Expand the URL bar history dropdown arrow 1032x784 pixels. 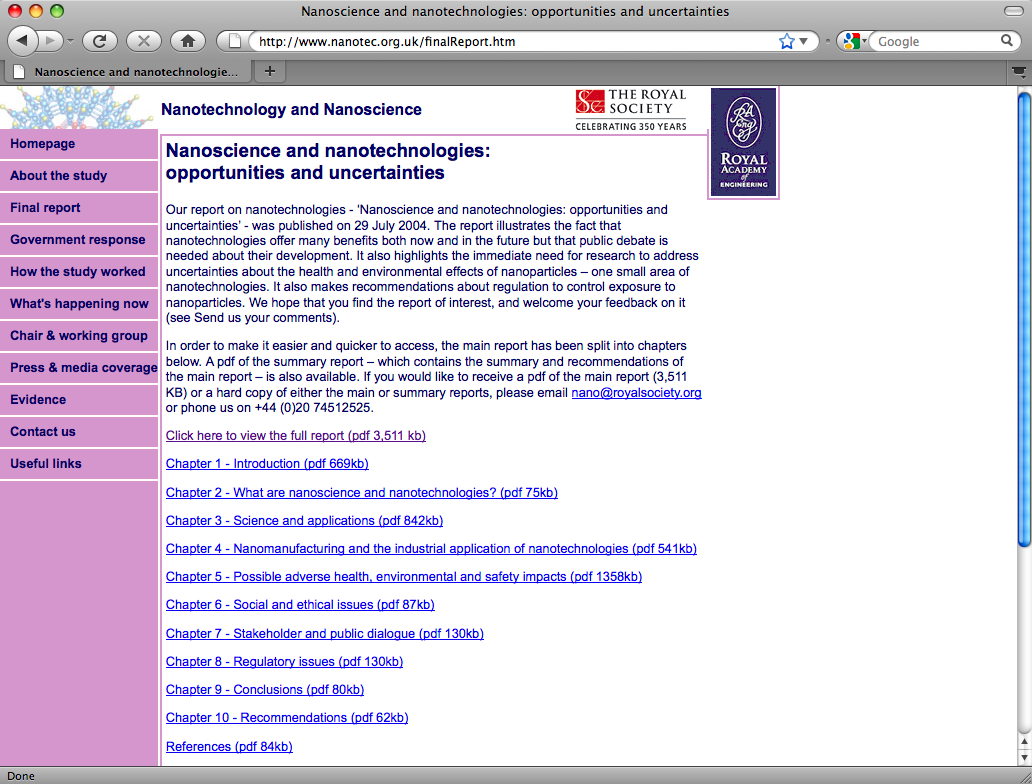(803, 41)
